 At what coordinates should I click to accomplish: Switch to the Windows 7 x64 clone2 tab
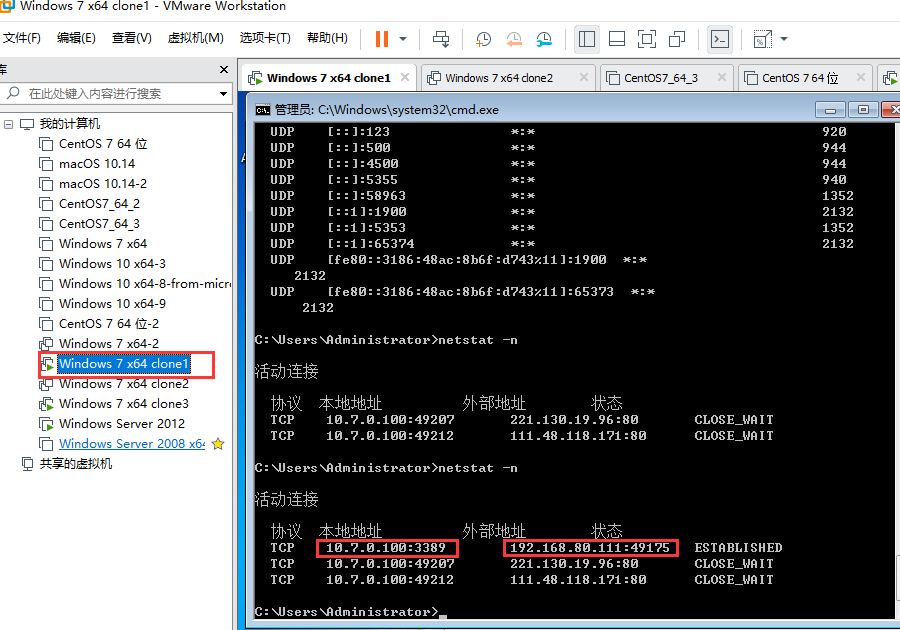507,78
